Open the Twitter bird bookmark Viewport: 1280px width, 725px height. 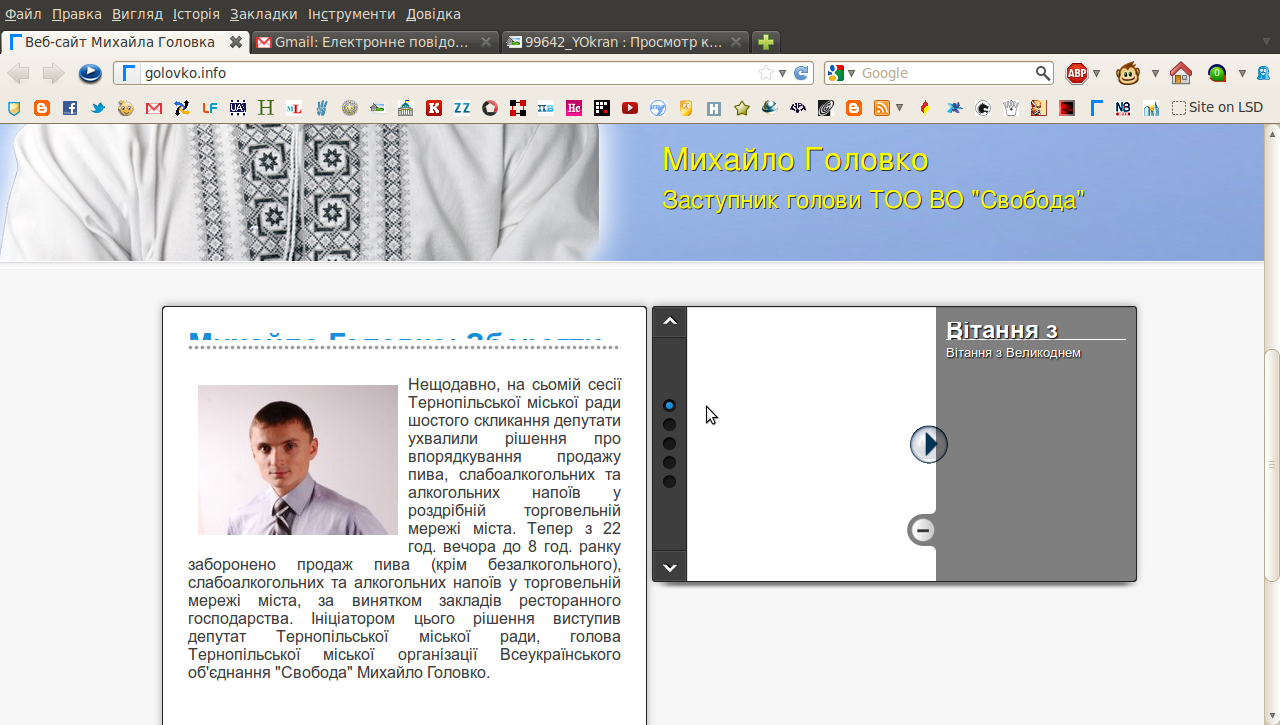tap(98, 108)
